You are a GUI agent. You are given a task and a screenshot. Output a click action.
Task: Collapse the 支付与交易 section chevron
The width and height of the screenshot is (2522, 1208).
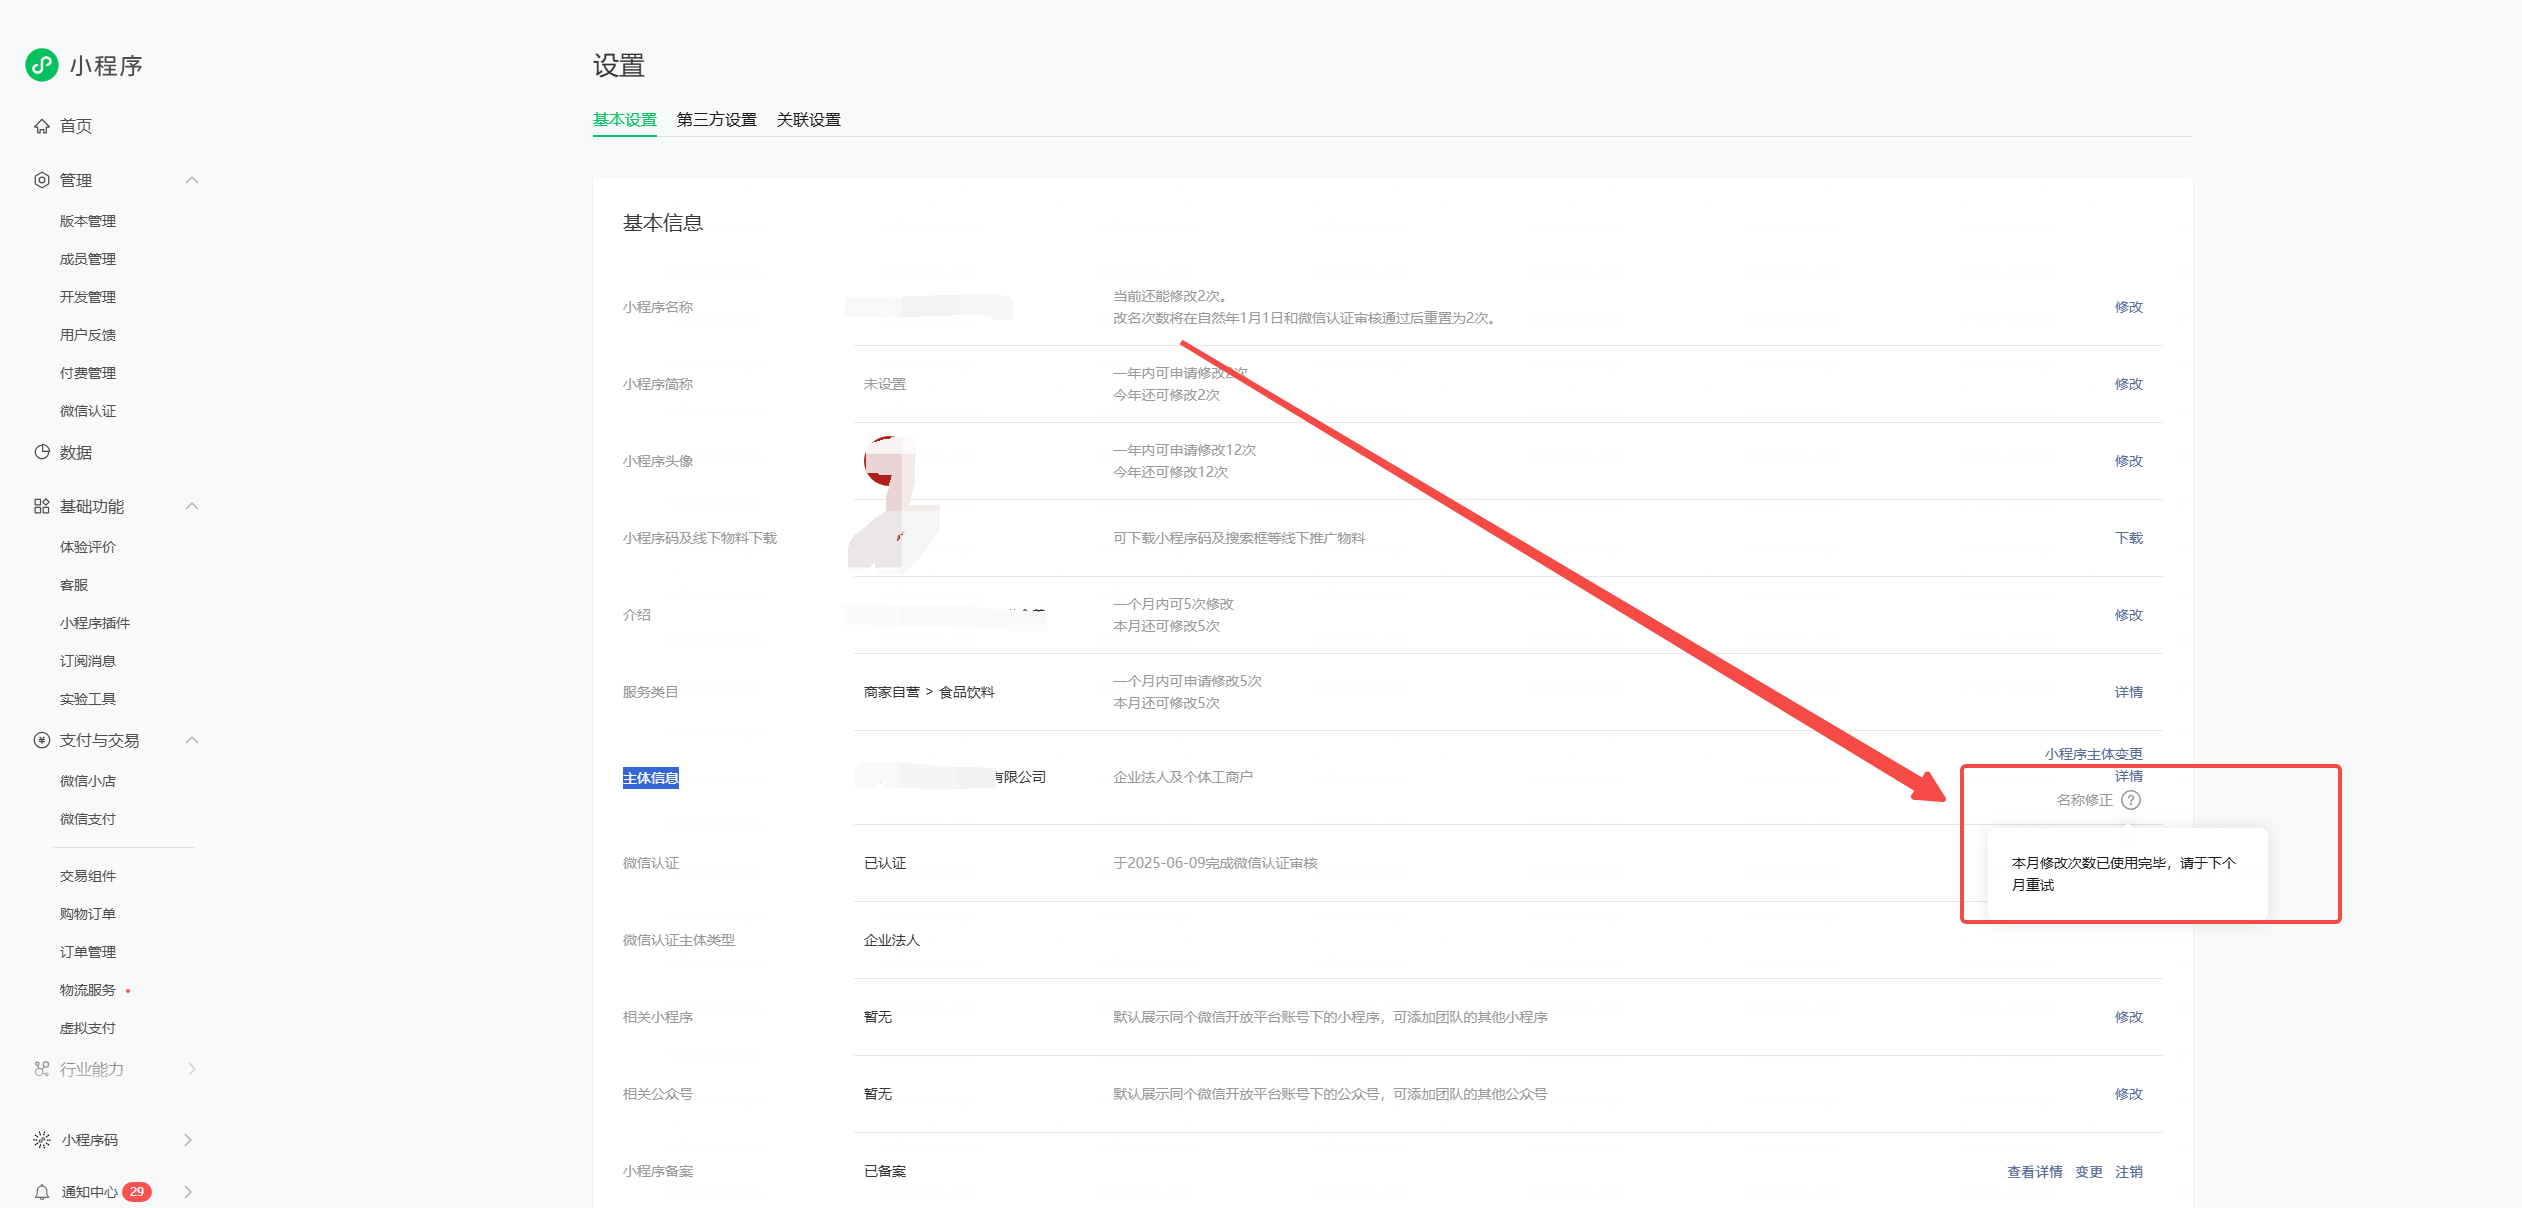point(192,740)
